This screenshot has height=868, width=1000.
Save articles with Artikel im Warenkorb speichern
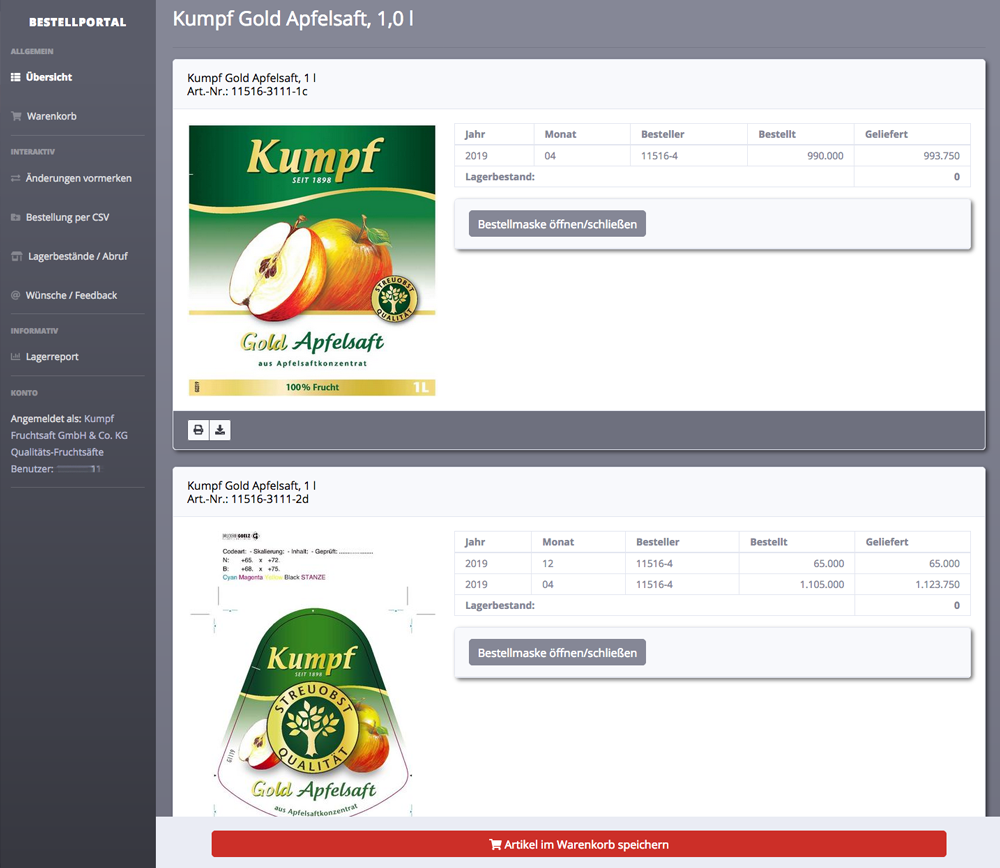pos(579,844)
